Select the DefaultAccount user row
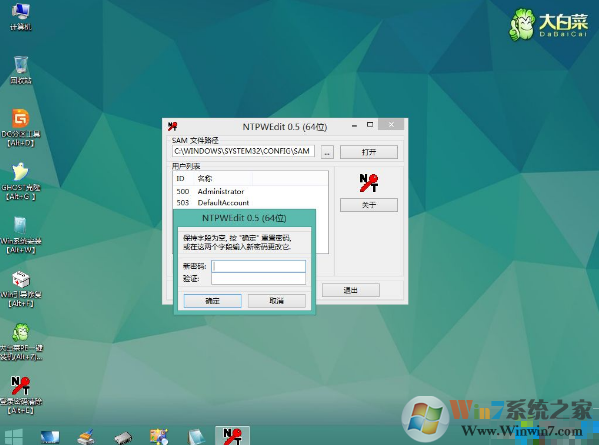Screen dimensions: 599x445 (250, 203)
